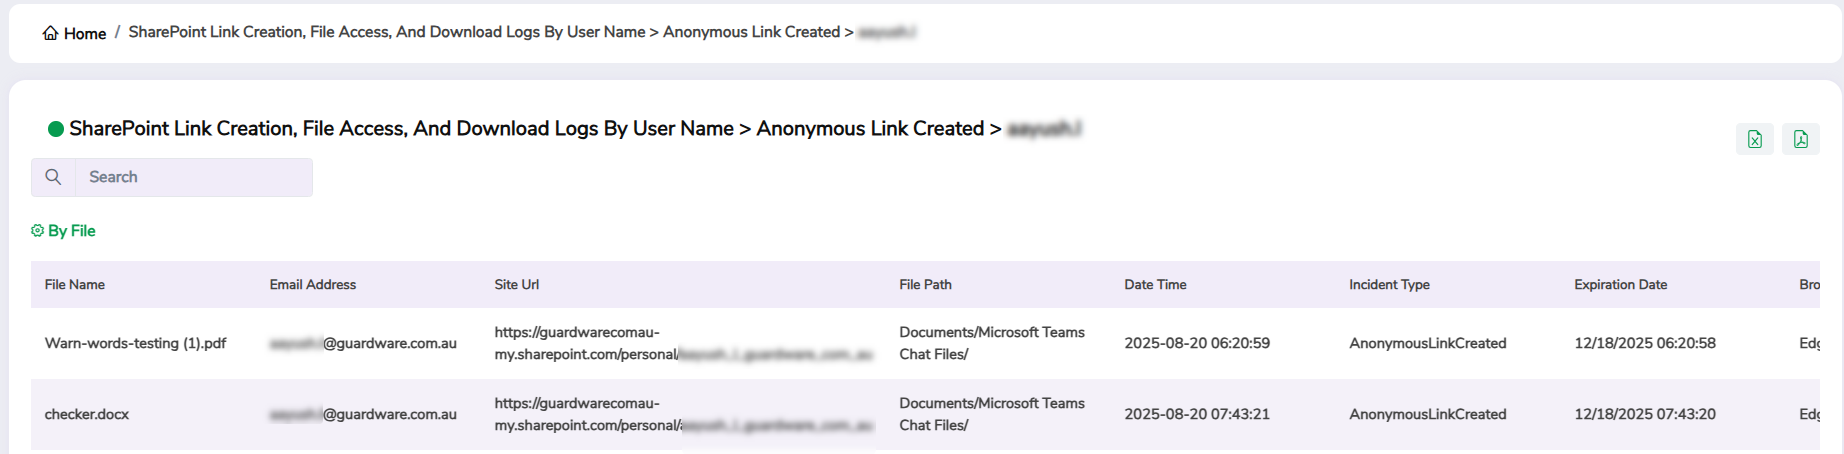Viewport: 1844px width, 454px height.
Task: Click the search magnifier icon
Action: pos(54,177)
